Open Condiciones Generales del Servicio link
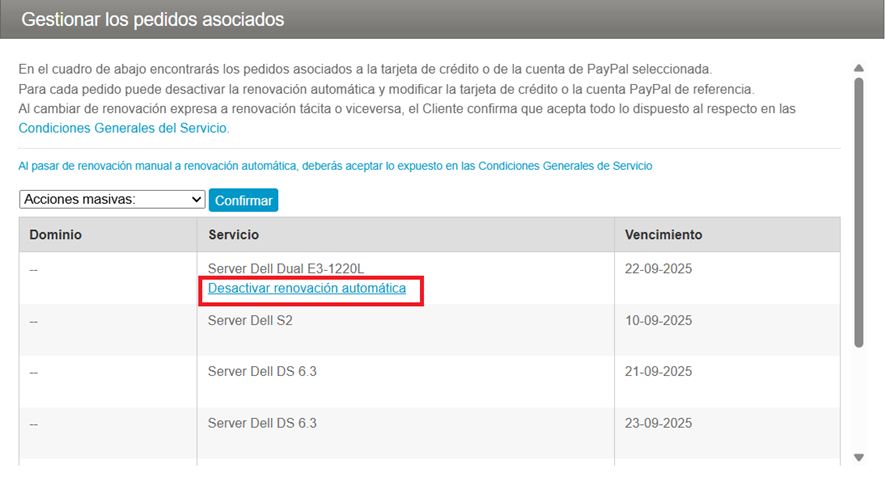Image resolution: width=886 pixels, height=481 pixels. [x=123, y=128]
